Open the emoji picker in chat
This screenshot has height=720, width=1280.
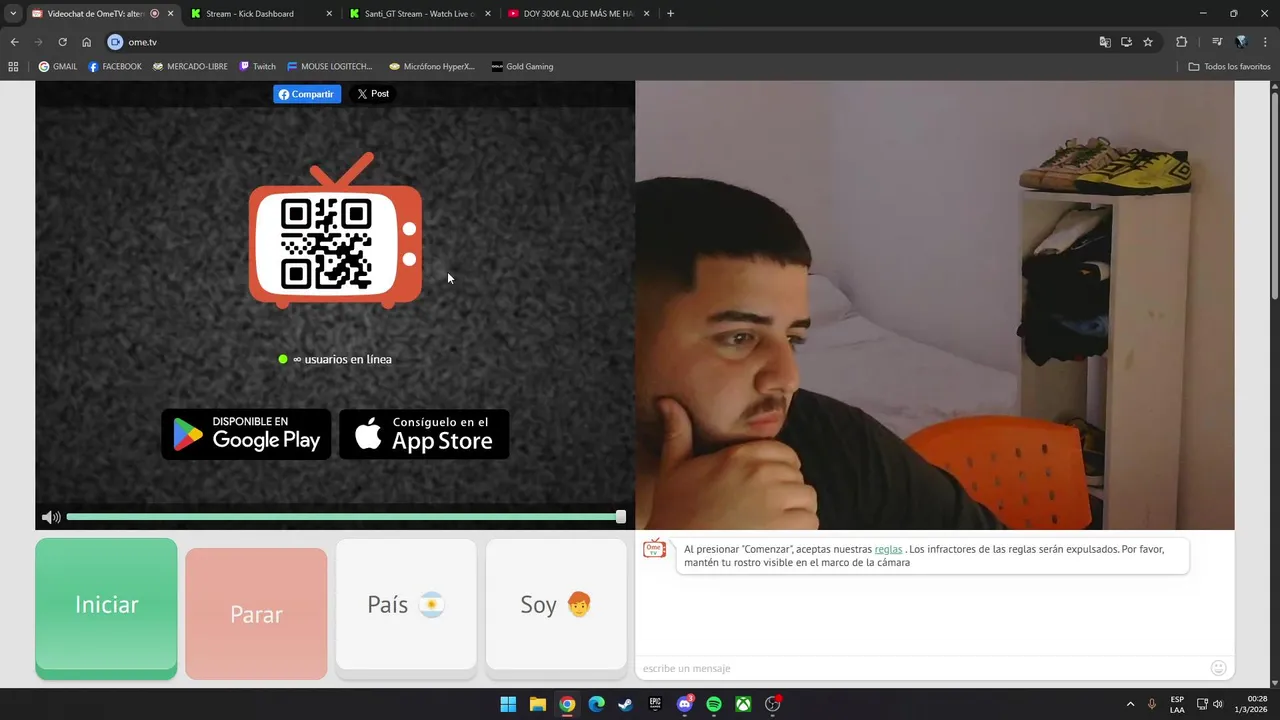(x=1218, y=668)
